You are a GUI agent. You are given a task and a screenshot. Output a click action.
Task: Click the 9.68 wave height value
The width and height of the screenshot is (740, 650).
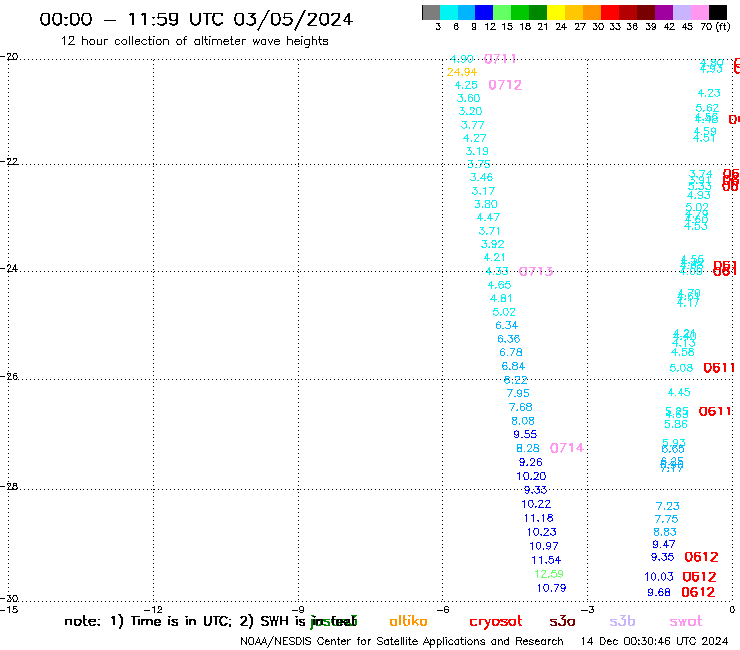[659, 592]
